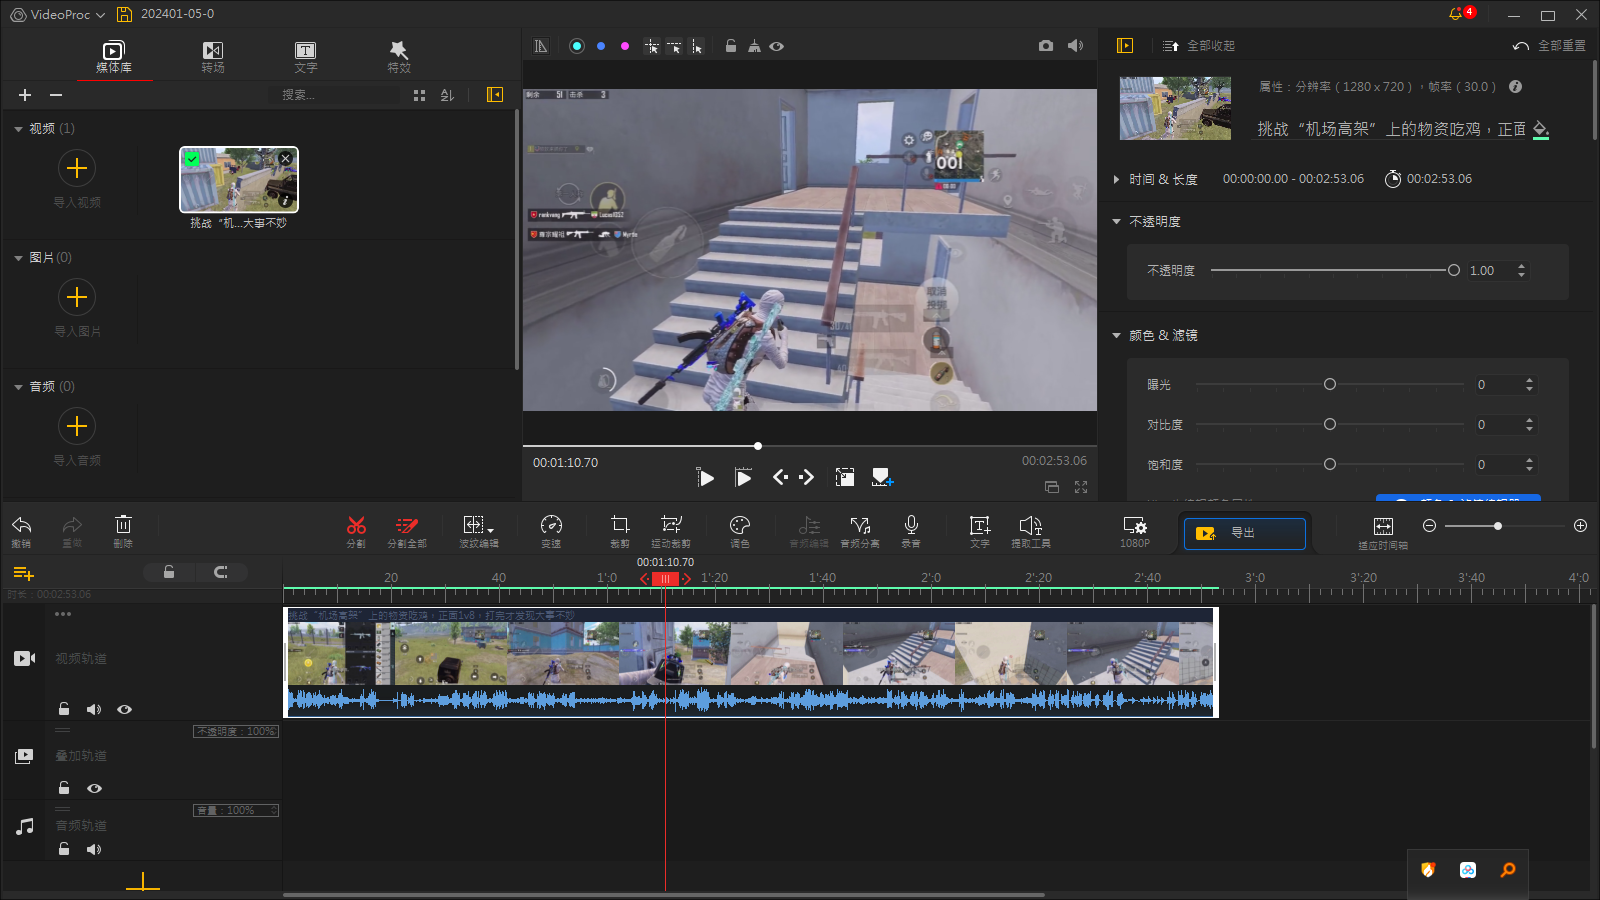1600x900 pixels.
Task: Add text with the 文字 timeline tool
Action: (x=980, y=531)
